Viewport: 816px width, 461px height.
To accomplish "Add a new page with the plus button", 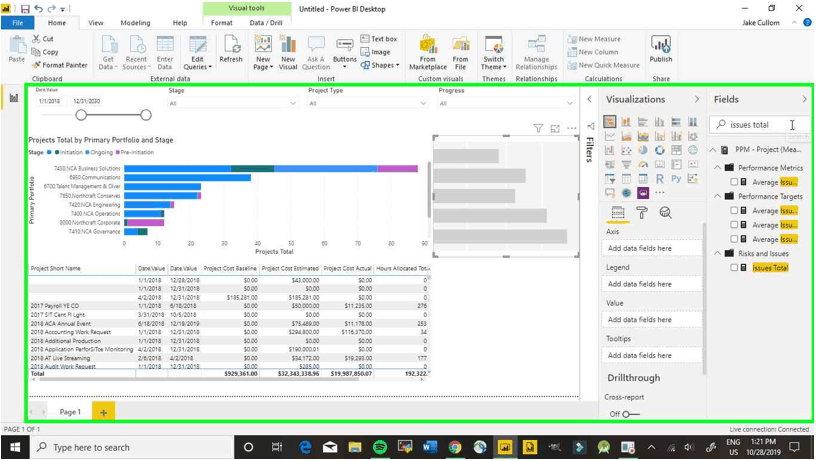I will coord(103,412).
